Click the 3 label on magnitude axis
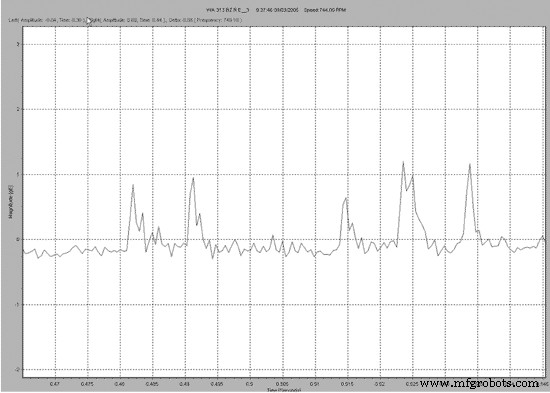Viewport: 550px width, 393px height. point(19,44)
